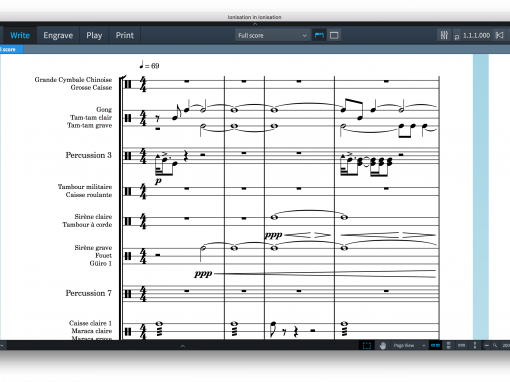Select the hand pan tool
The width and height of the screenshot is (510, 382).
coord(383,345)
